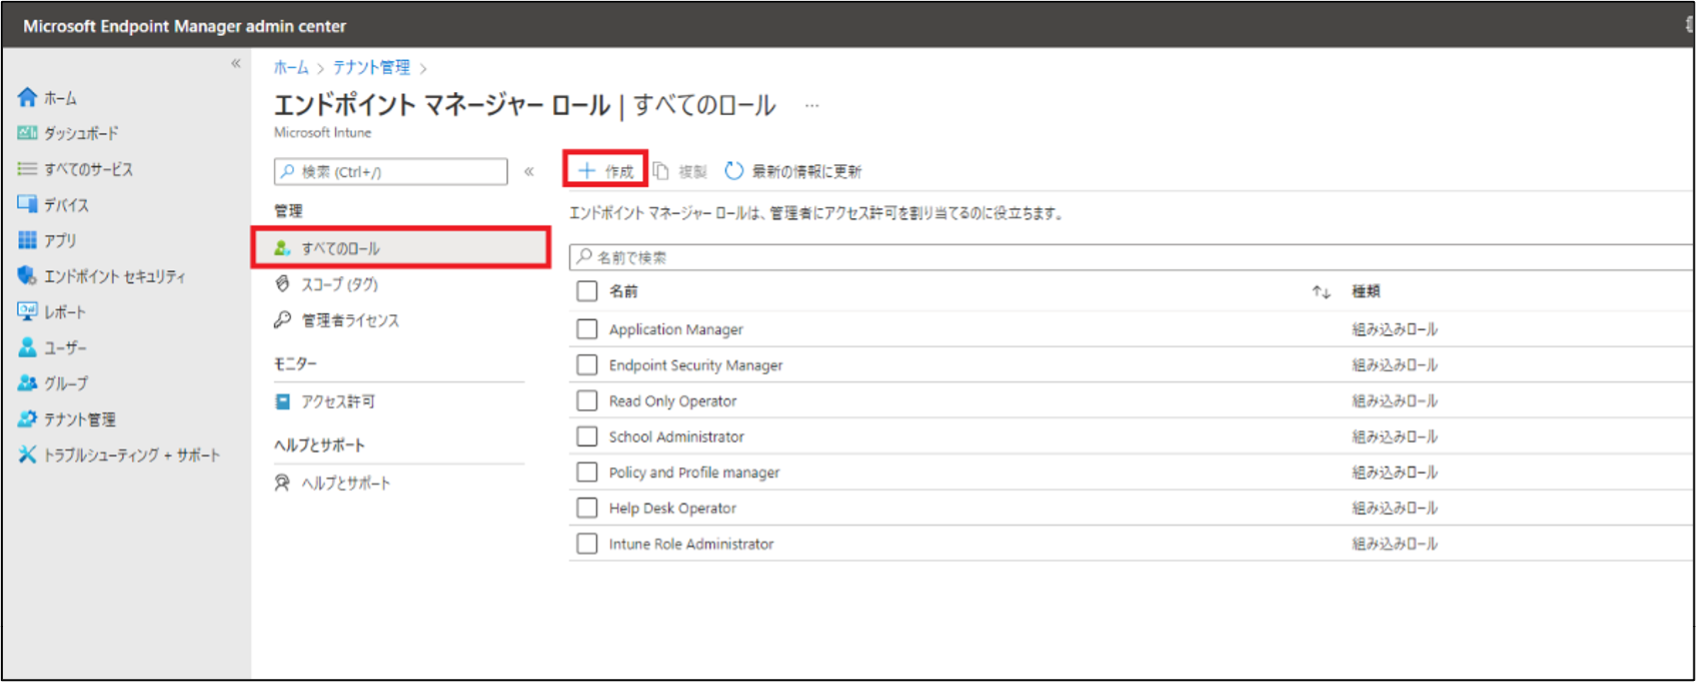
Task: Select the School Administrator checkbox
Action: pyautogui.click(x=587, y=436)
